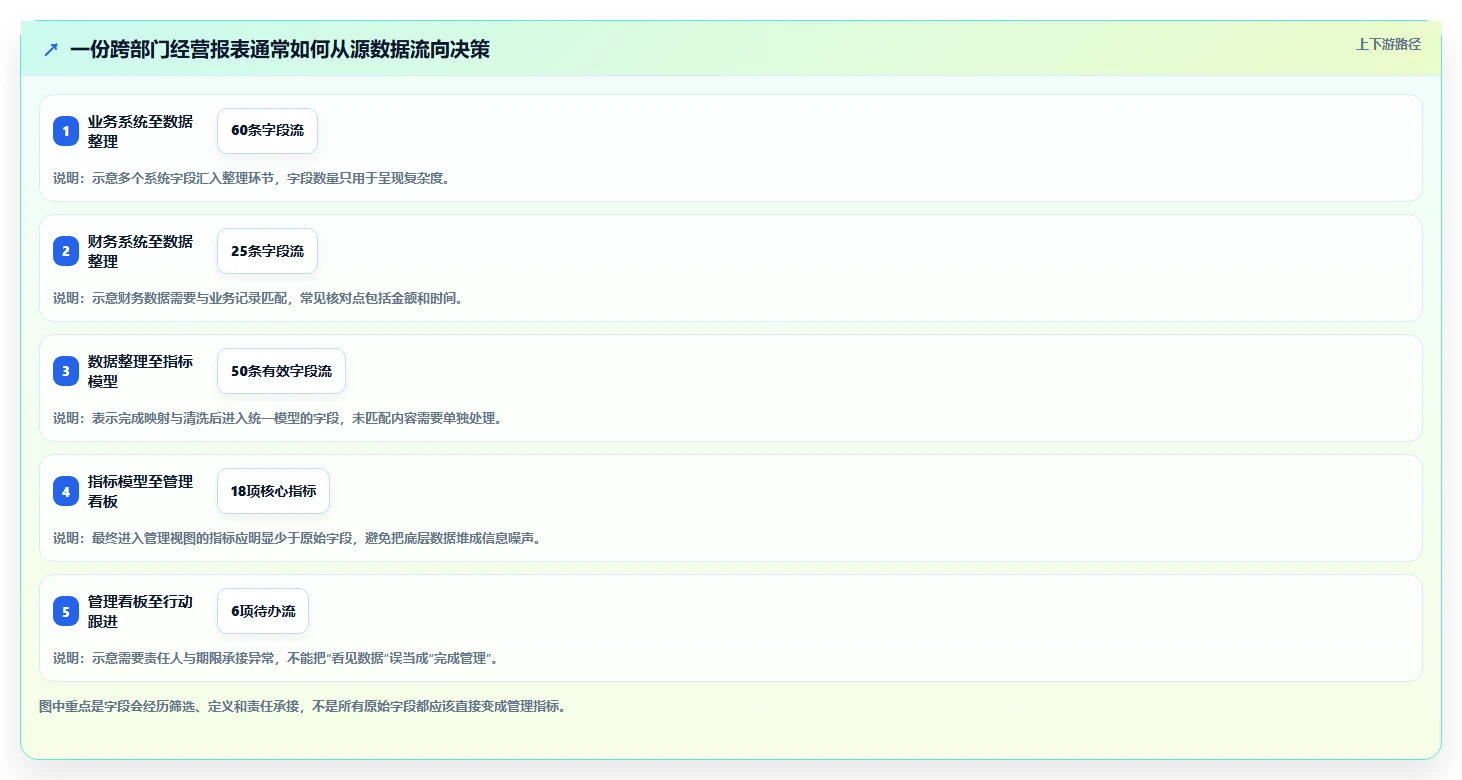The height and width of the screenshot is (780, 1462).
Task: Click the 18项核心指标 pill
Action: point(273,491)
